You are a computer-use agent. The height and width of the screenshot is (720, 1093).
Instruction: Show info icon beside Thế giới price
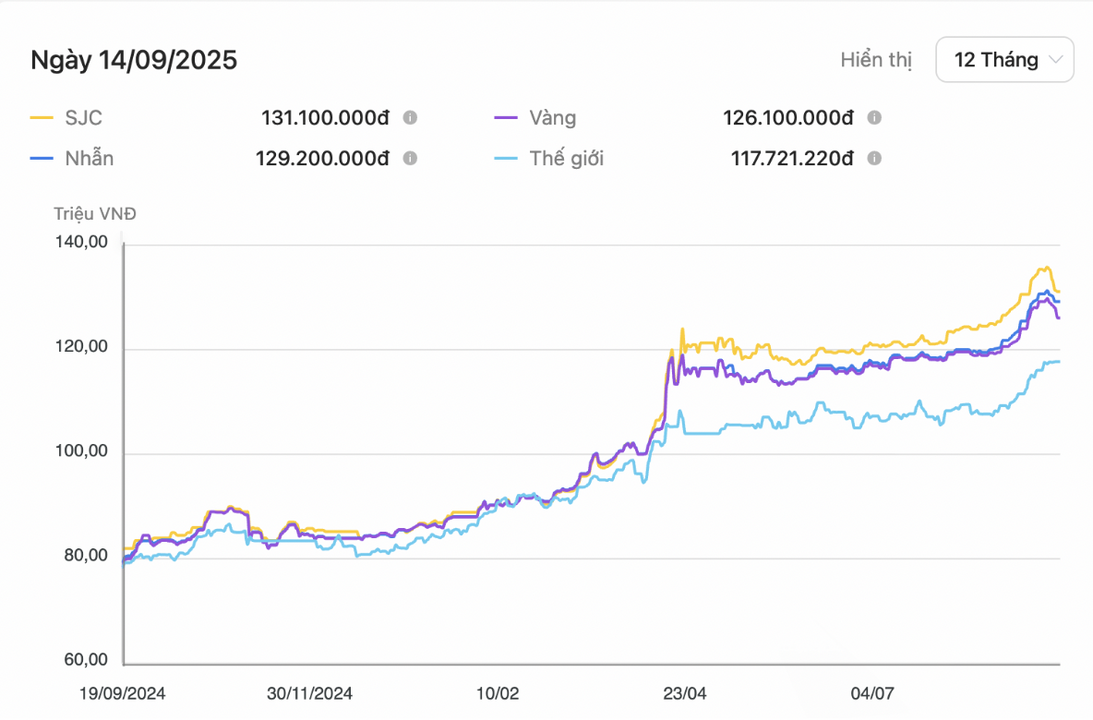point(874,158)
